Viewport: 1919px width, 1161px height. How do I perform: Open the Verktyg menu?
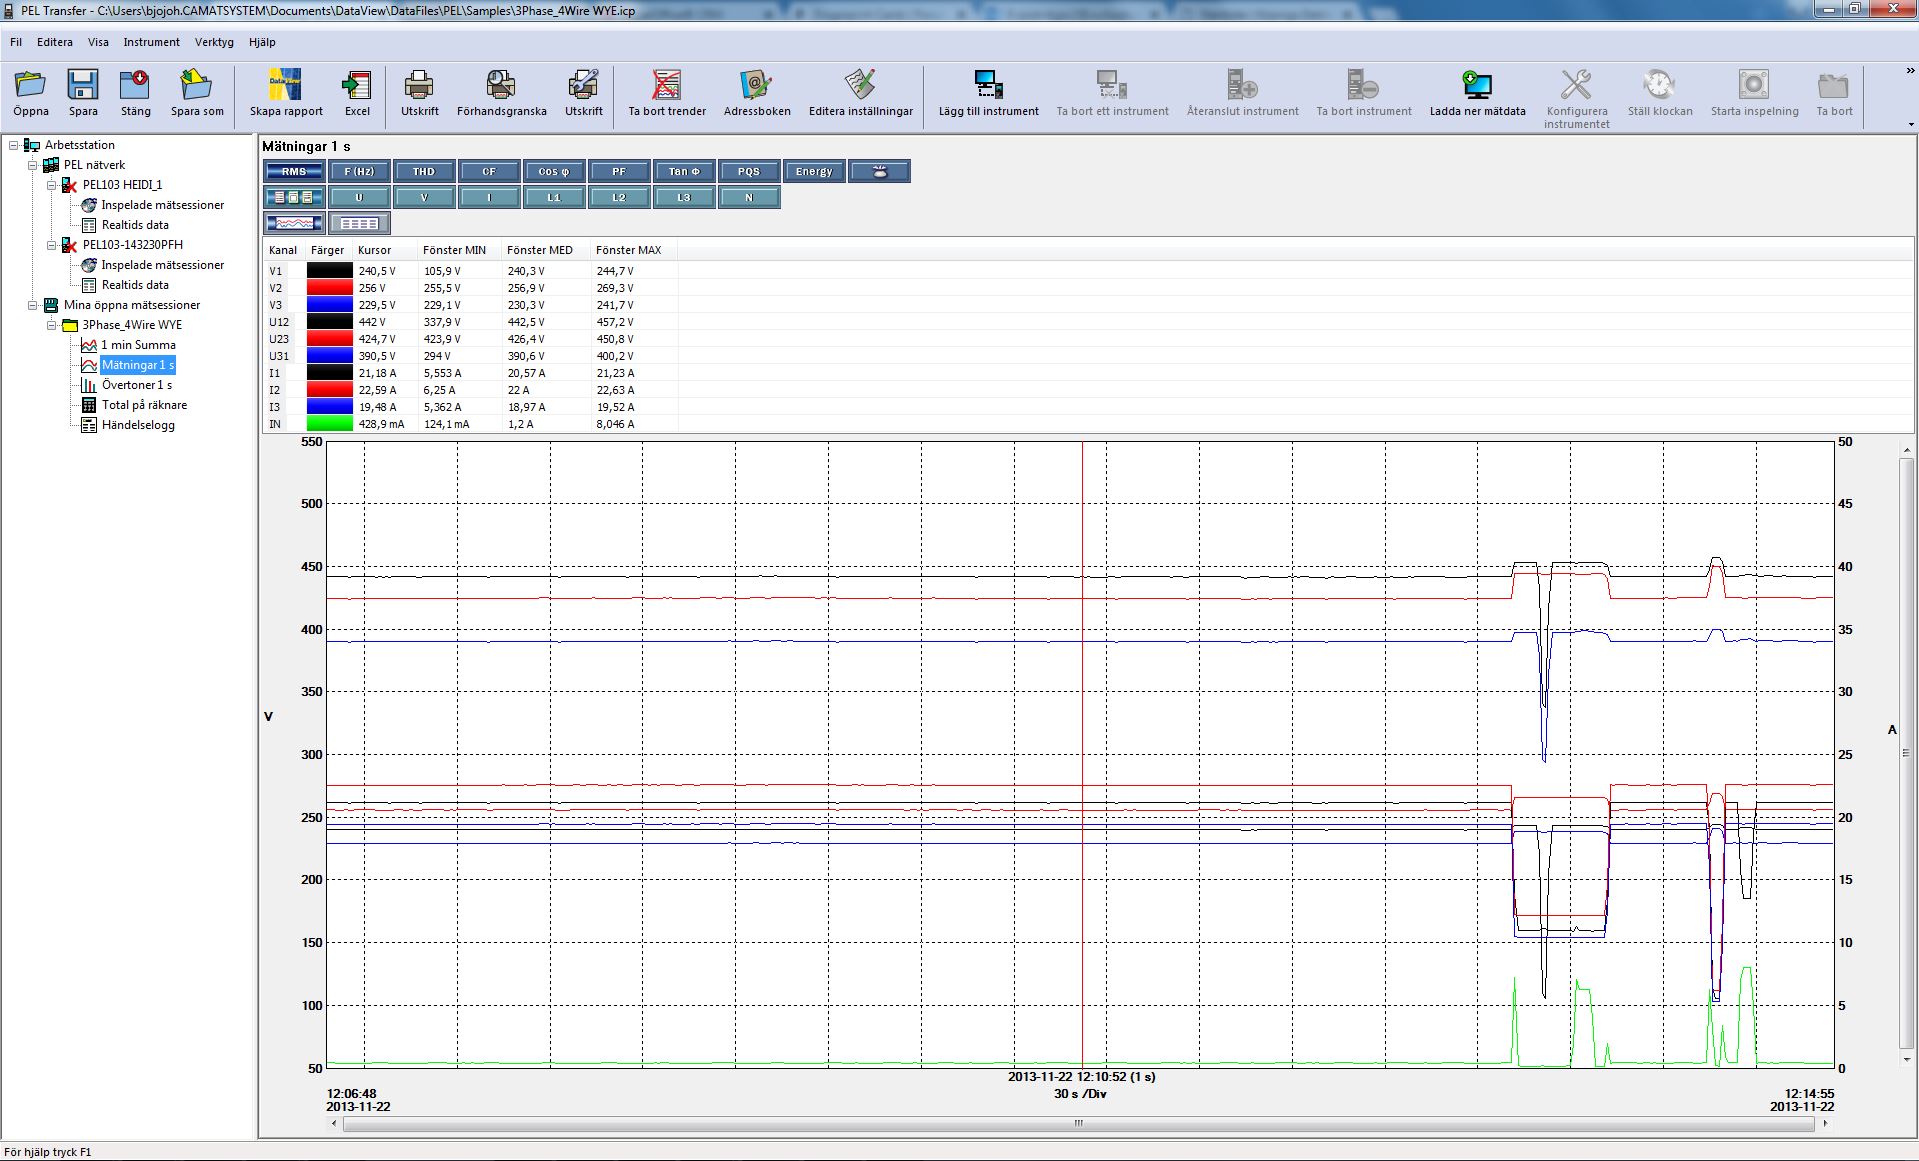tap(214, 42)
